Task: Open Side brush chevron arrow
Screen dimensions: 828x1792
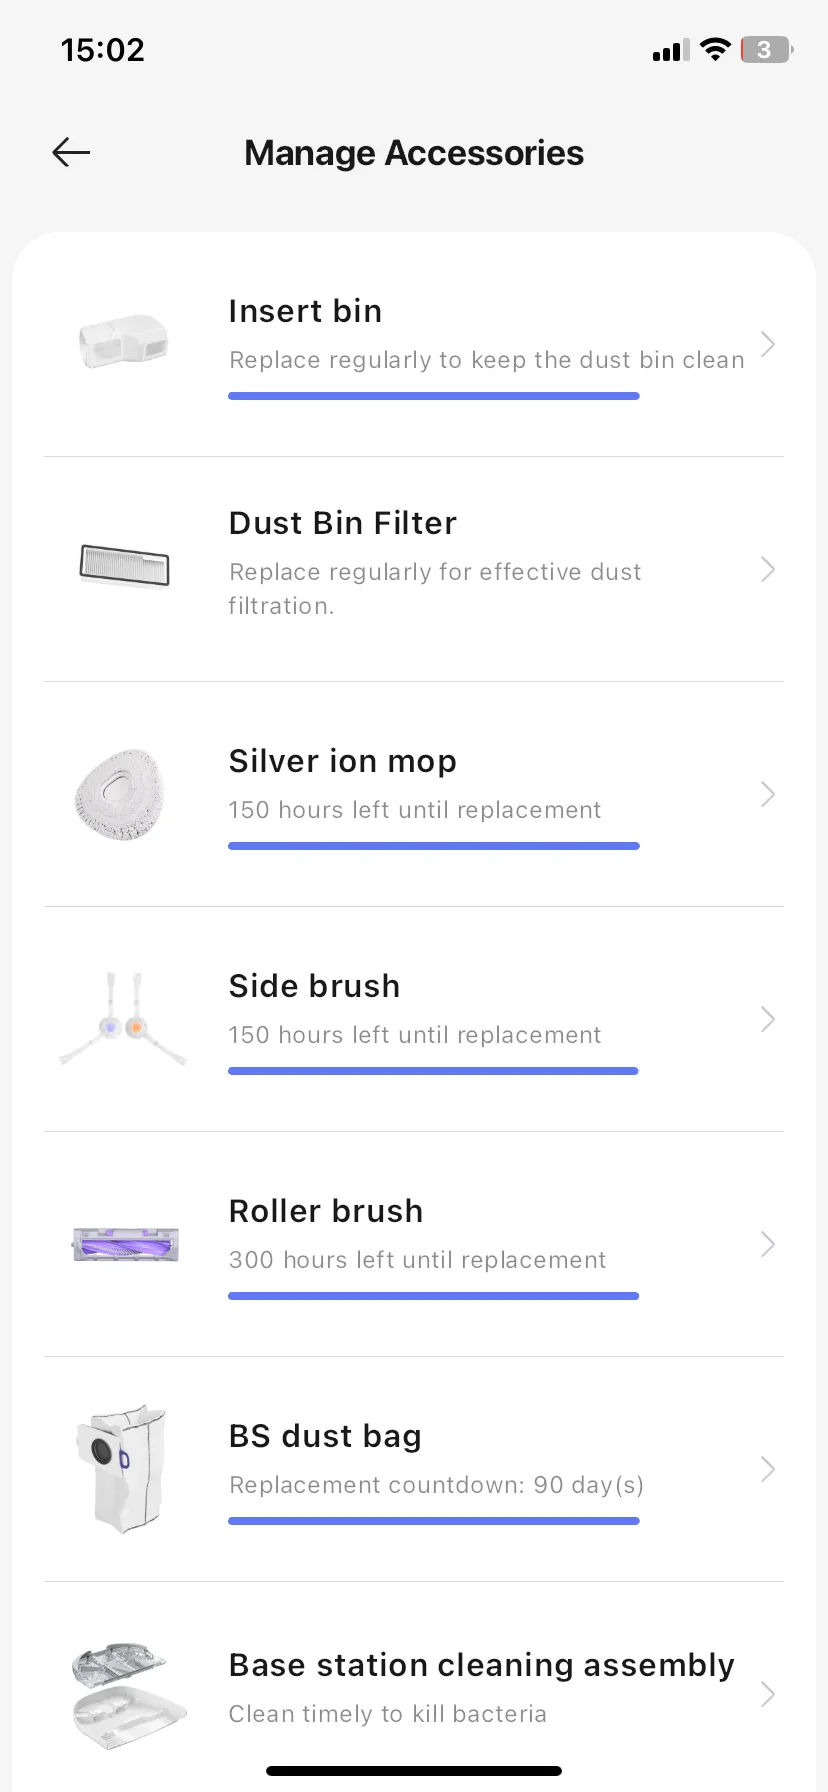Action: click(767, 1019)
